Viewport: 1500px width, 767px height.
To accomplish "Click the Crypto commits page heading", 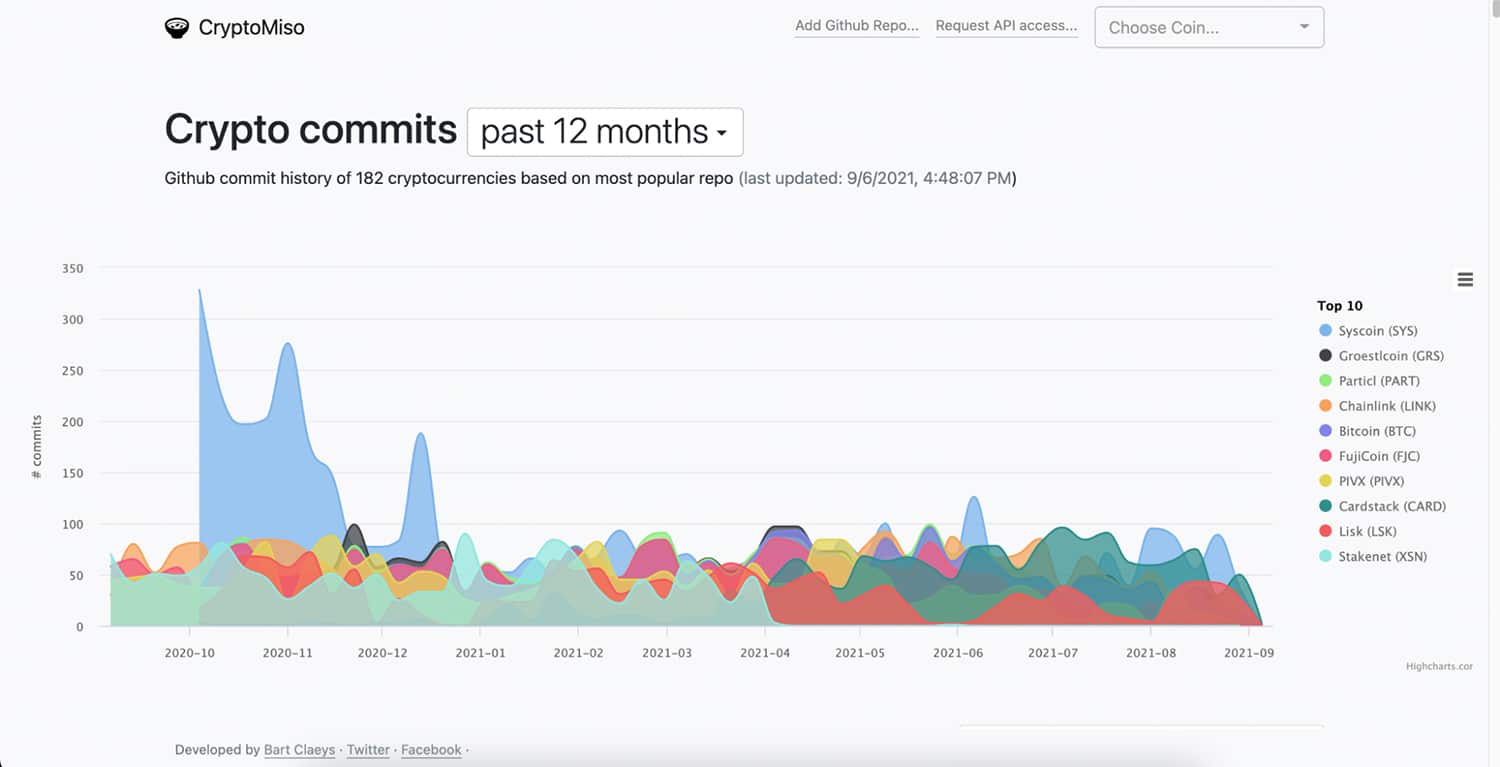I will (311, 130).
